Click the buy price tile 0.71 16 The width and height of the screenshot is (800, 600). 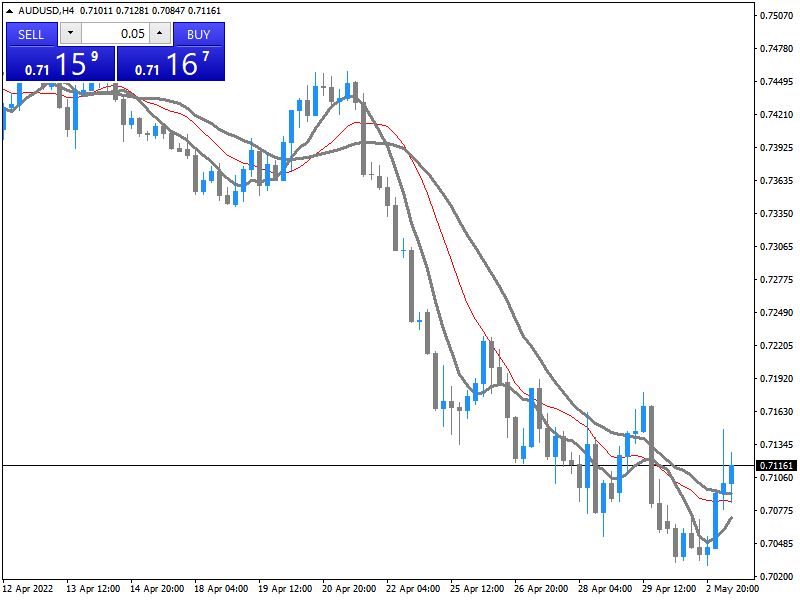(171, 65)
